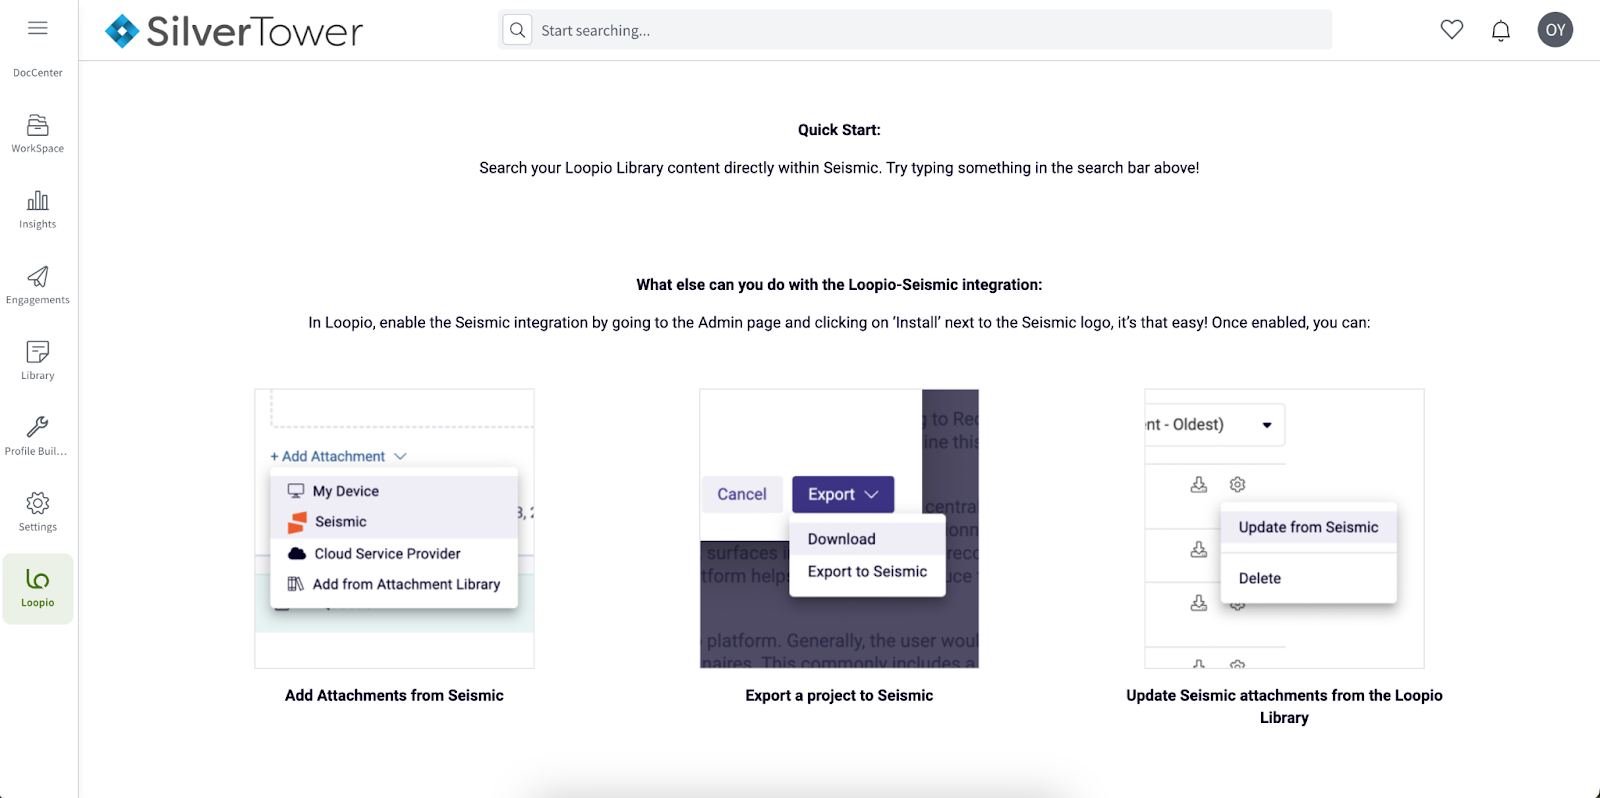Go to Insights in the sidebar
This screenshot has height=798, width=1600.
tap(38, 210)
